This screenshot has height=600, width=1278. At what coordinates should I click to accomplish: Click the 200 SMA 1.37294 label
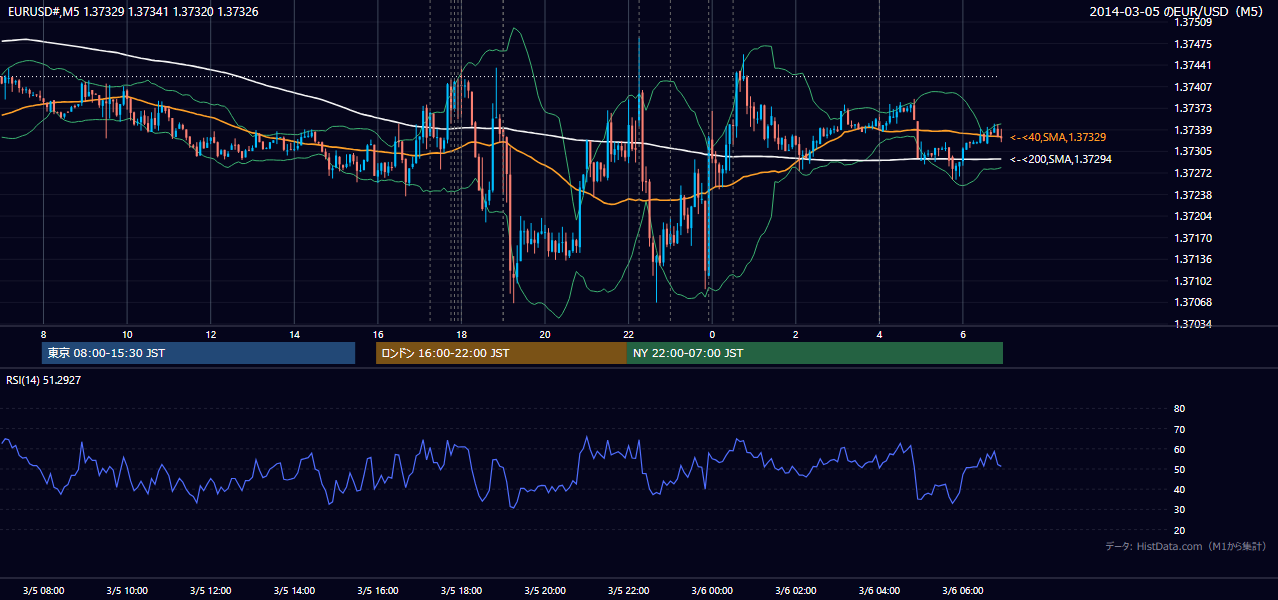tap(1061, 159)
